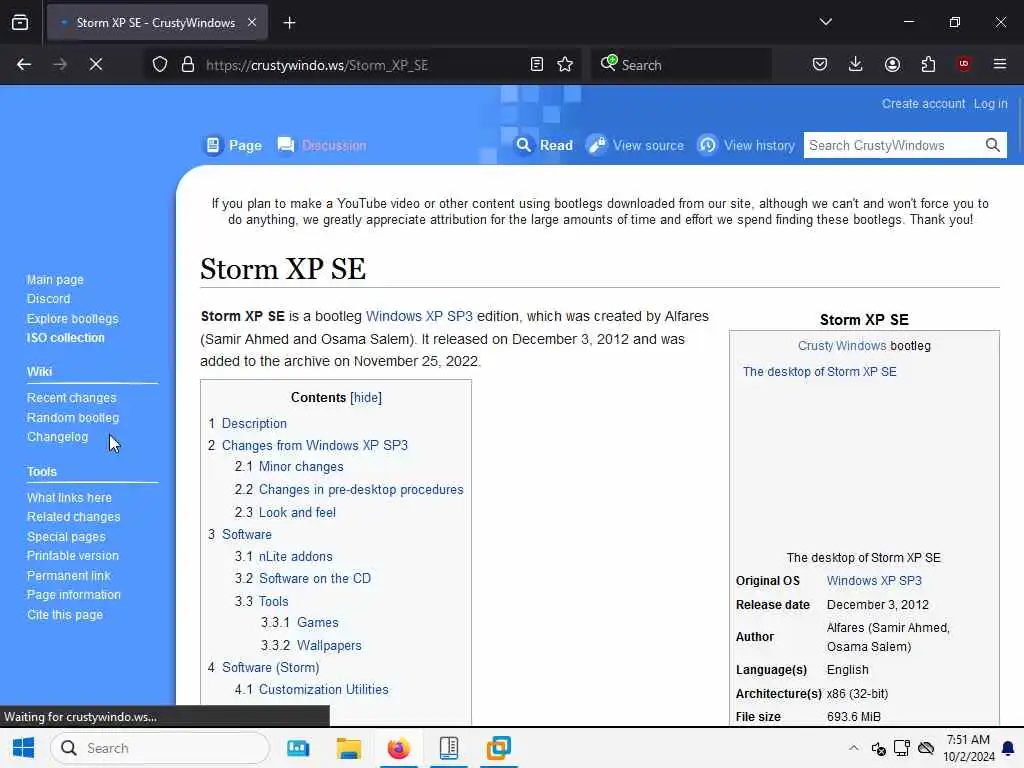Expand the list-all-tabs dropdown arrow
The height and width of the screenshot is (768, 1024).
pos(825,22)
